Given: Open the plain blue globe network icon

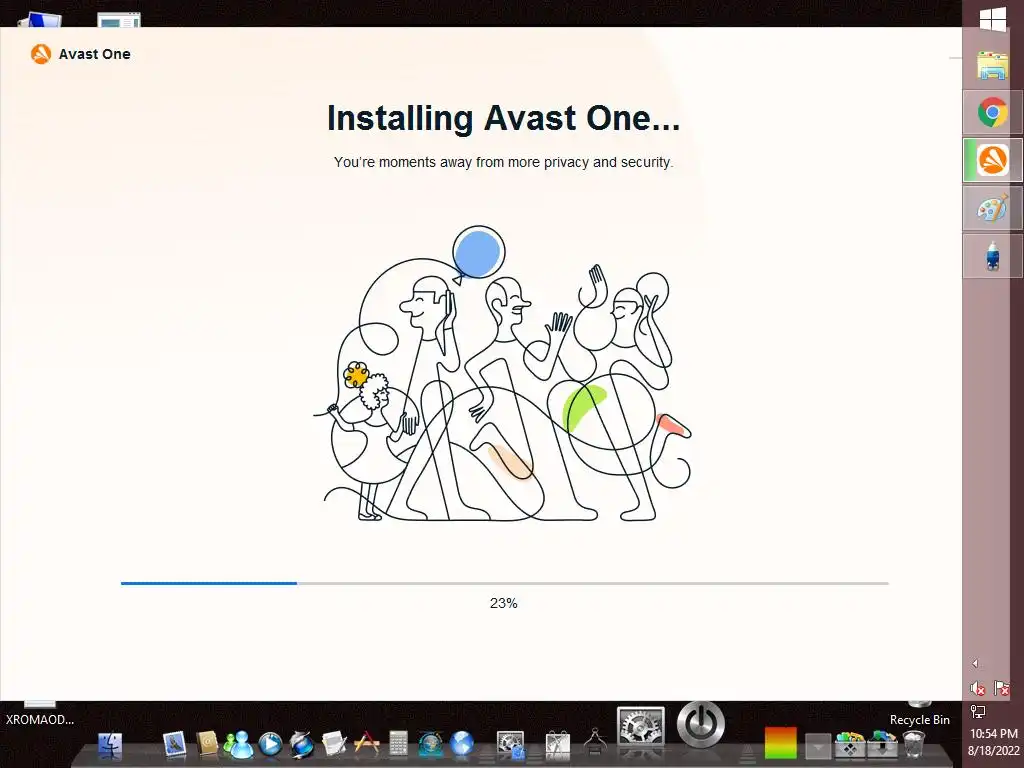Looking at the screenshot, I should click(x=462, y=744).
